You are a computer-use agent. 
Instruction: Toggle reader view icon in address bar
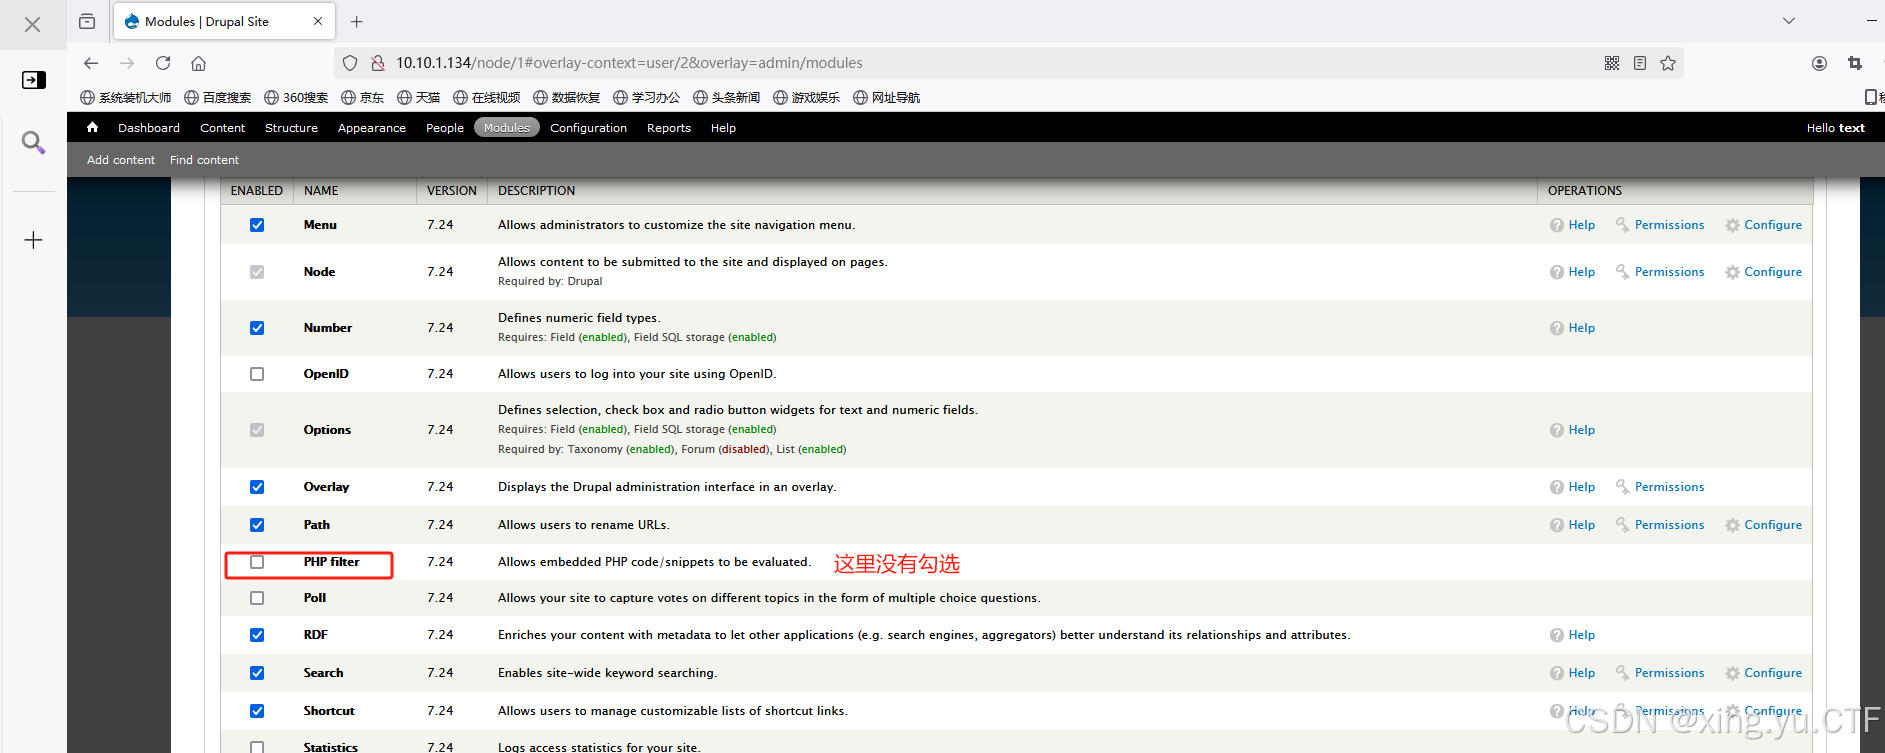(1640, 63)
